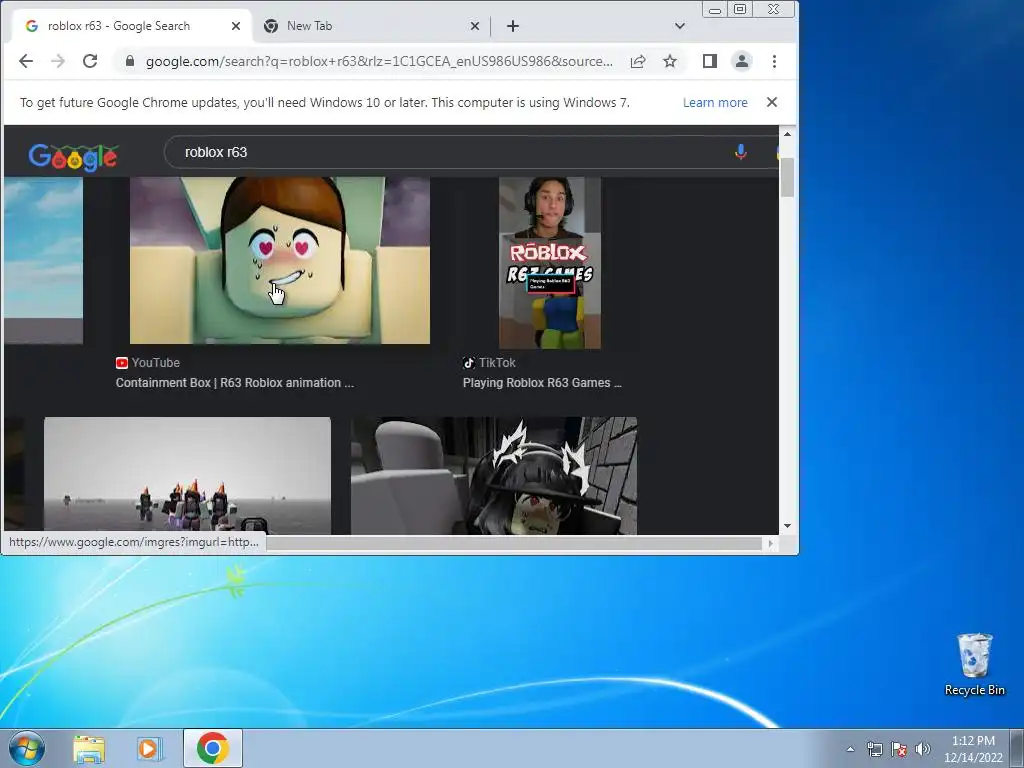Open the TikTok Roblox R63 Games thumbnail
Image resolution: width=1024 pixels, height=768 pixels.
pos(550,263)
